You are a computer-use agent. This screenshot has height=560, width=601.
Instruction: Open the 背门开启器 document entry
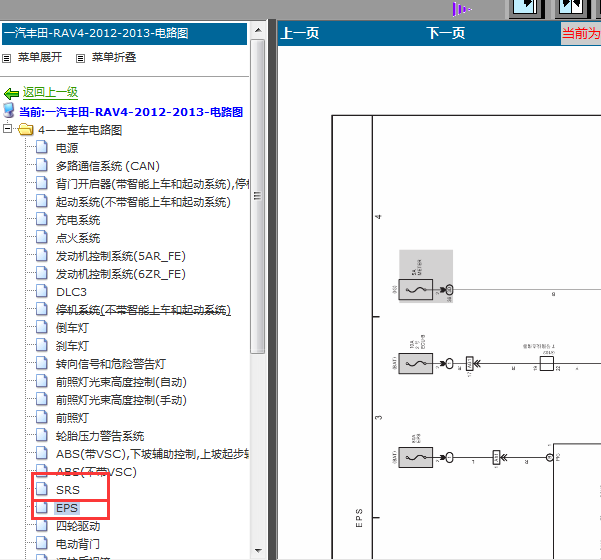[152, 184]
